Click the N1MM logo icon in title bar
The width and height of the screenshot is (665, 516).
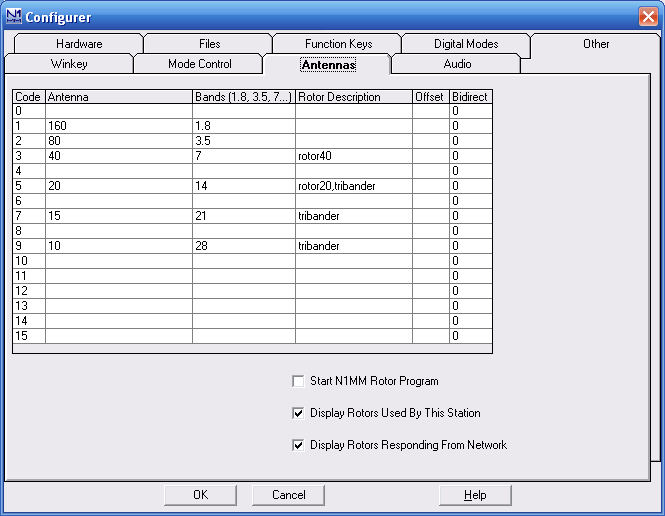tap(14, 17)
